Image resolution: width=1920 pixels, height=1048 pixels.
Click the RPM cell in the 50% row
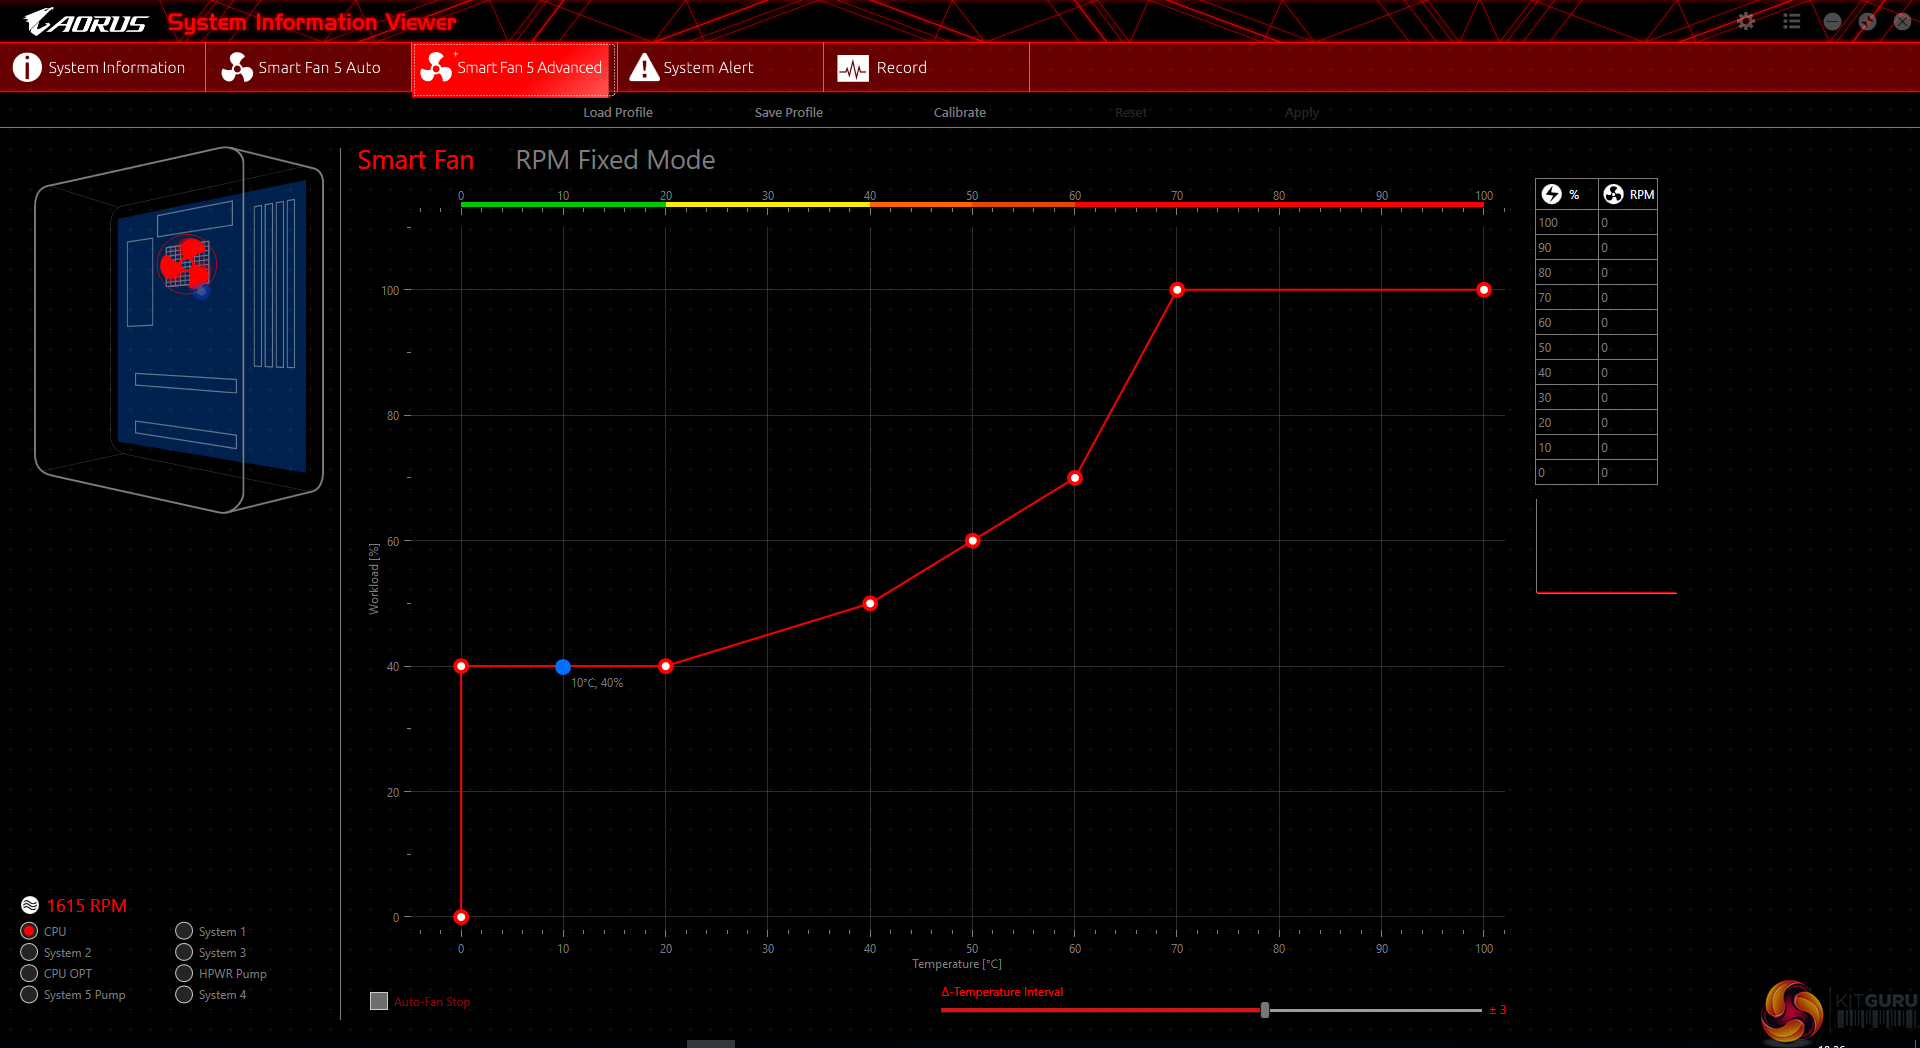click(1627, 347)
